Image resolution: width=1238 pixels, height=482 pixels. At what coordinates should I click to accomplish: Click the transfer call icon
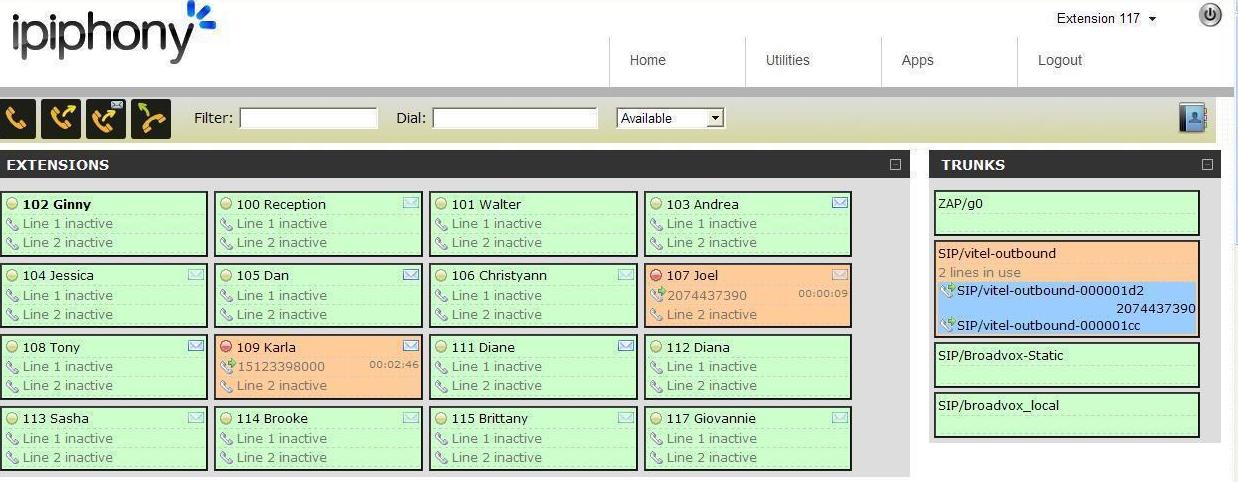[62, 118]
